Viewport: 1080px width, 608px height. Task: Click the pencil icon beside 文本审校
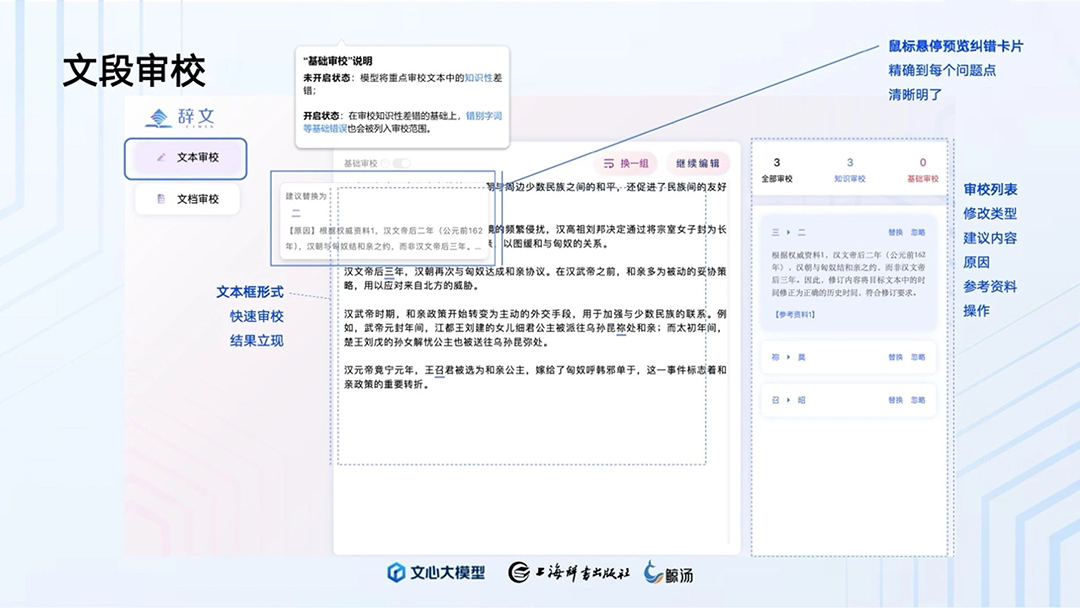point(161,158)
